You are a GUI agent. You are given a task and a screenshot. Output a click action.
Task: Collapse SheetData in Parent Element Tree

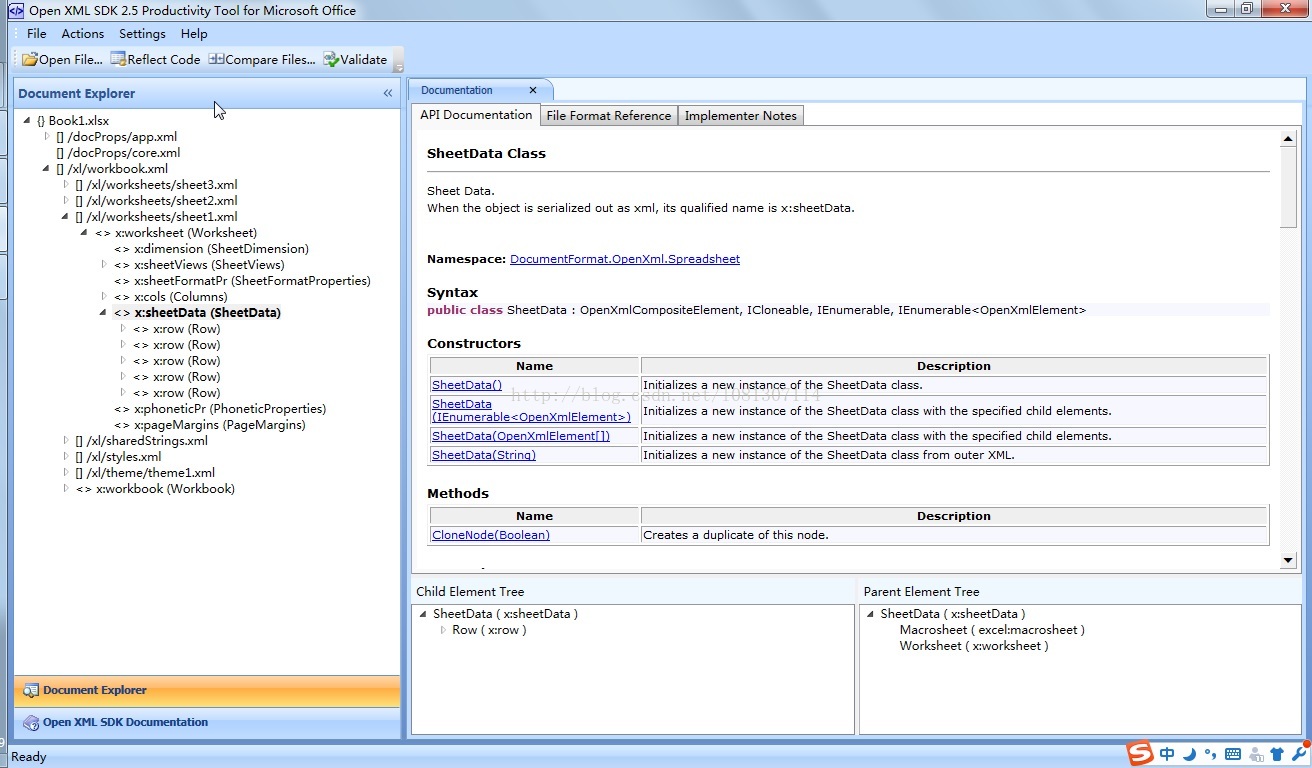click(872, 614)
